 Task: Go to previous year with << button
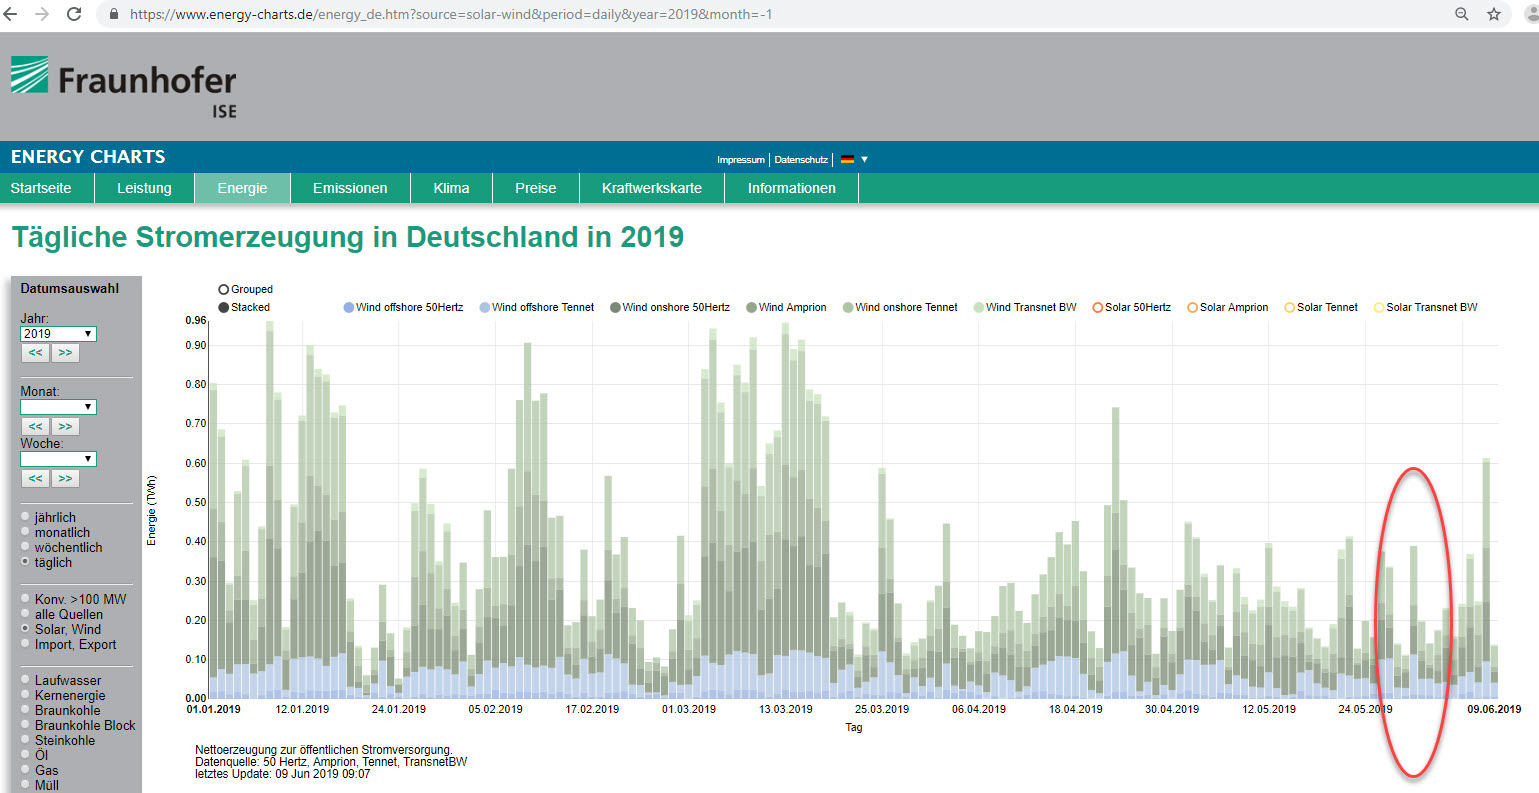pyautogui.click(x=36, y=353)
